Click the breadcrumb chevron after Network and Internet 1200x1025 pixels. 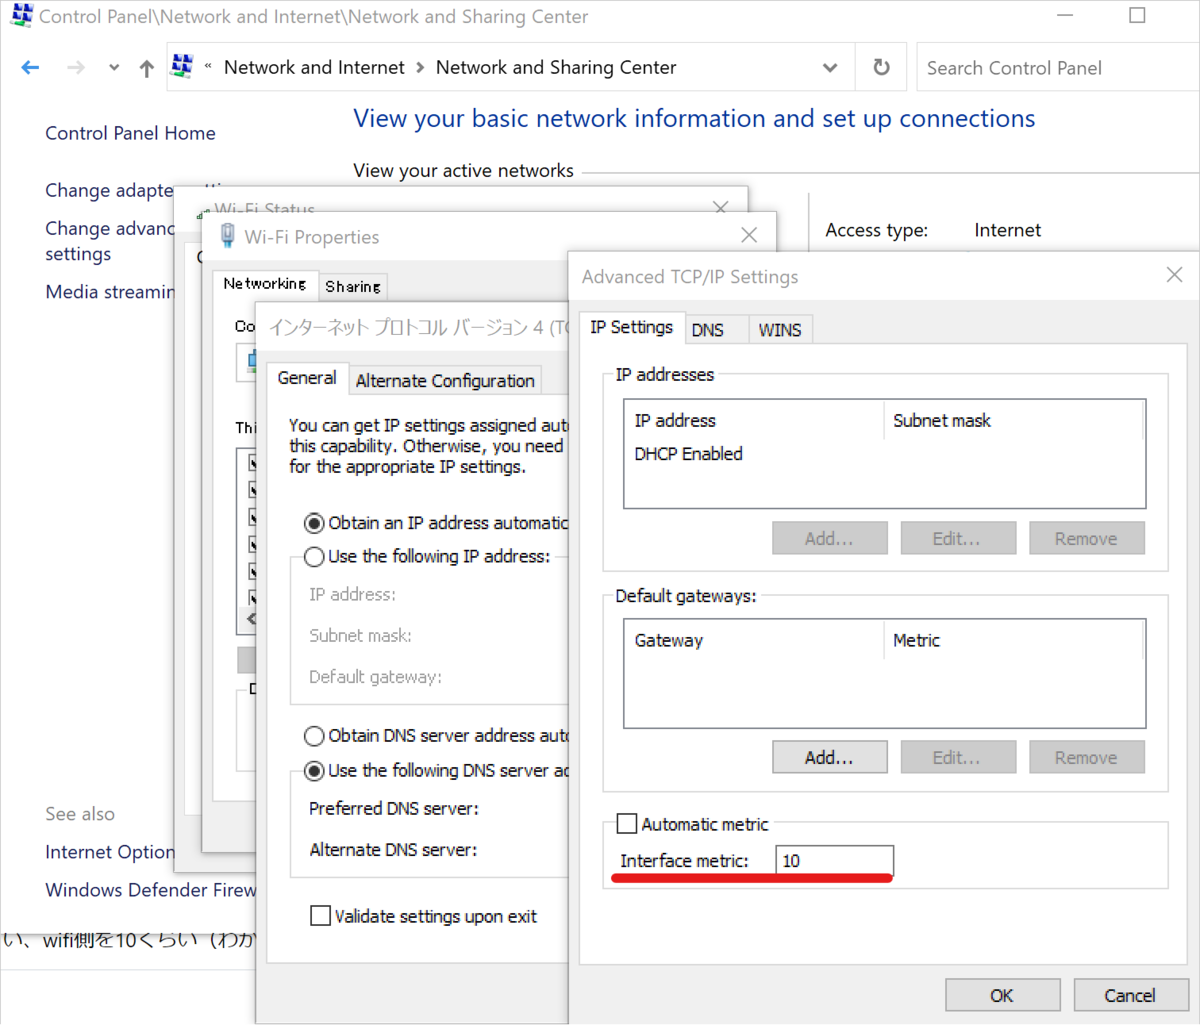pos(420,68)
